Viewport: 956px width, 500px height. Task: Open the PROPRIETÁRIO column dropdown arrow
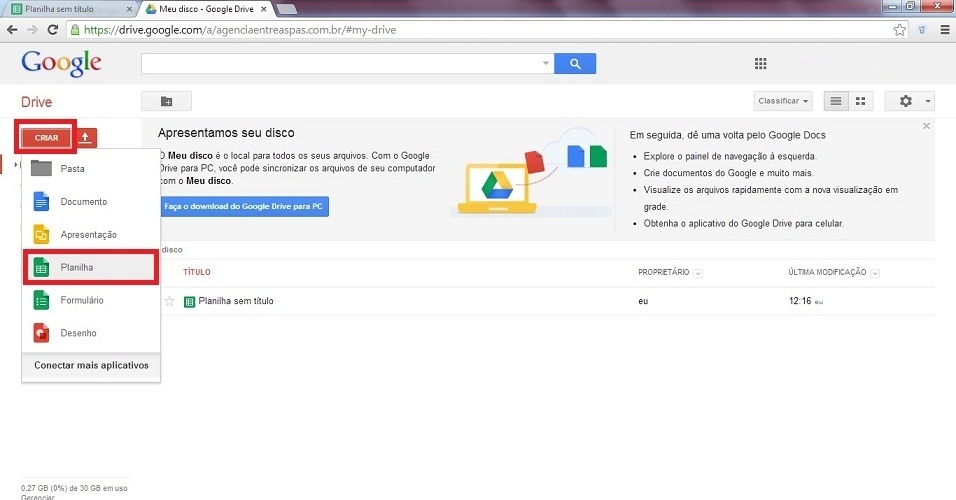pyautogui.click(x=698, y=273)
